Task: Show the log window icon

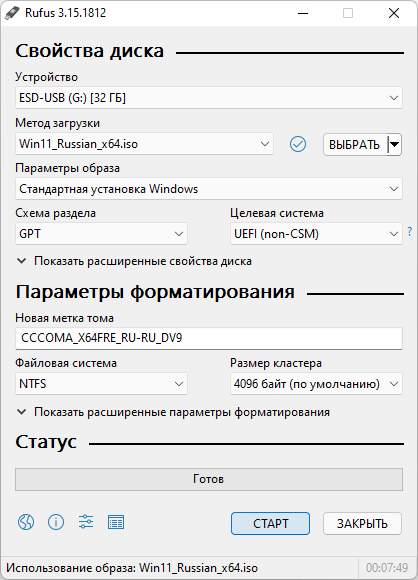Action: coord(116,522)
